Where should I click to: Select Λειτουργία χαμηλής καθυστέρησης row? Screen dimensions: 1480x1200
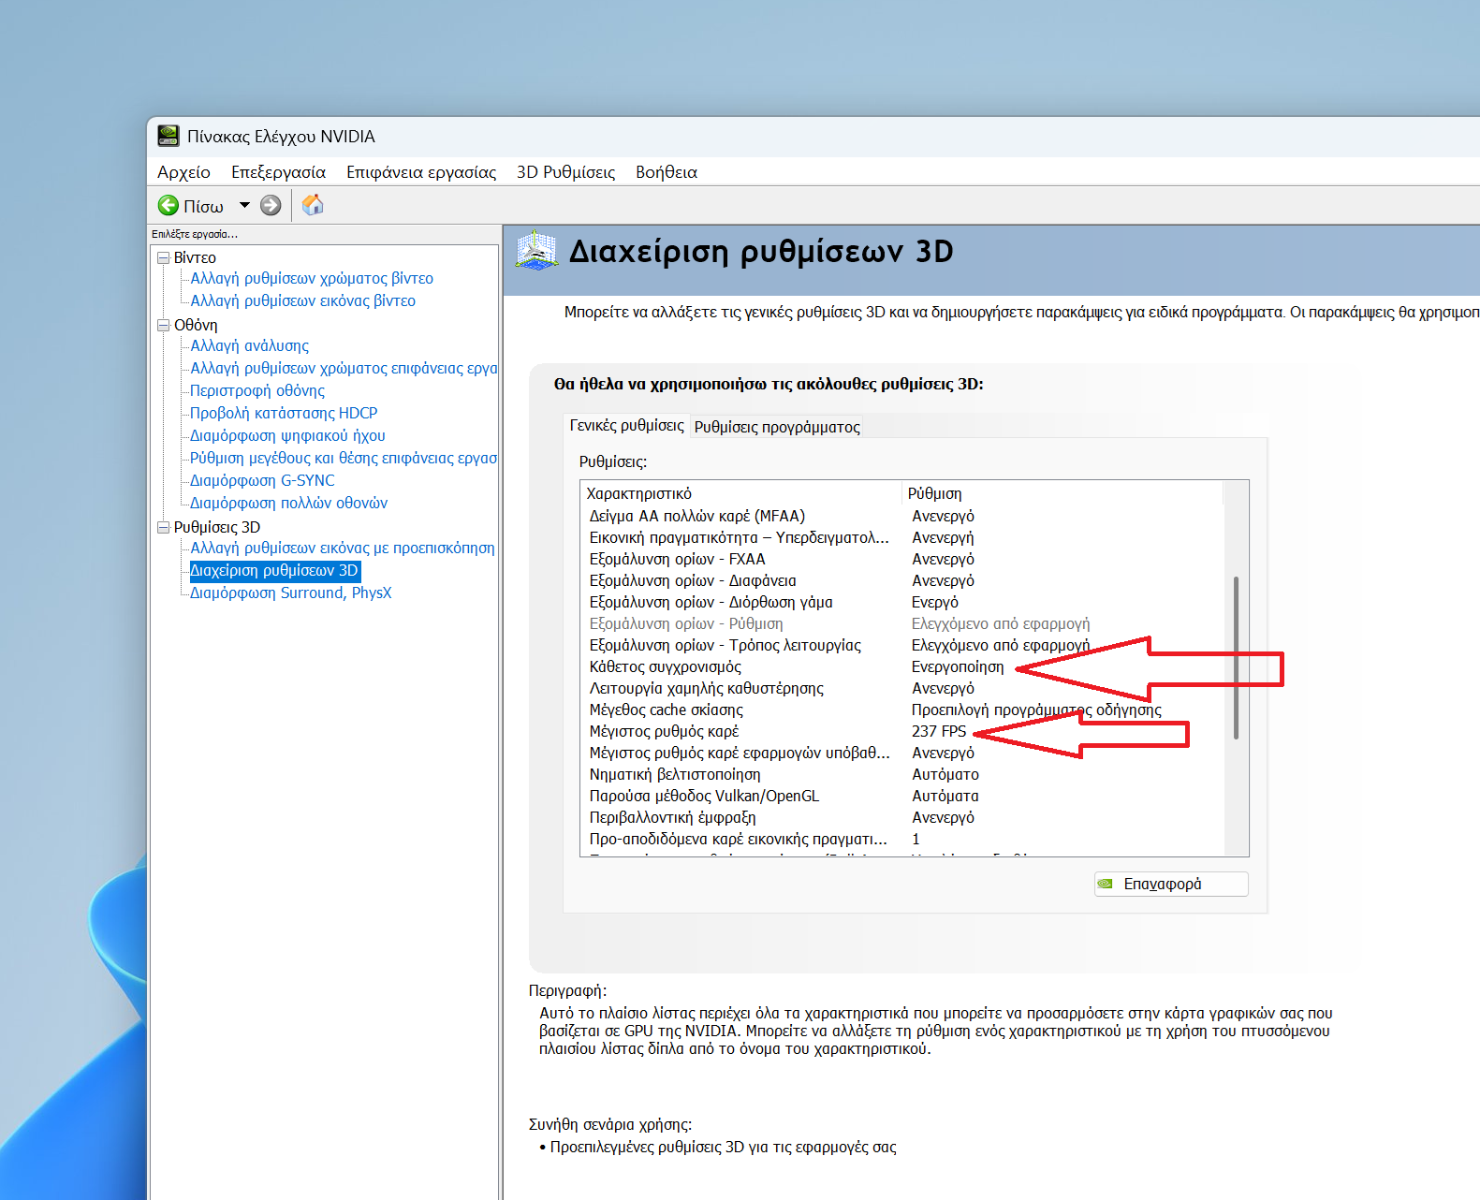pos(901,688)
